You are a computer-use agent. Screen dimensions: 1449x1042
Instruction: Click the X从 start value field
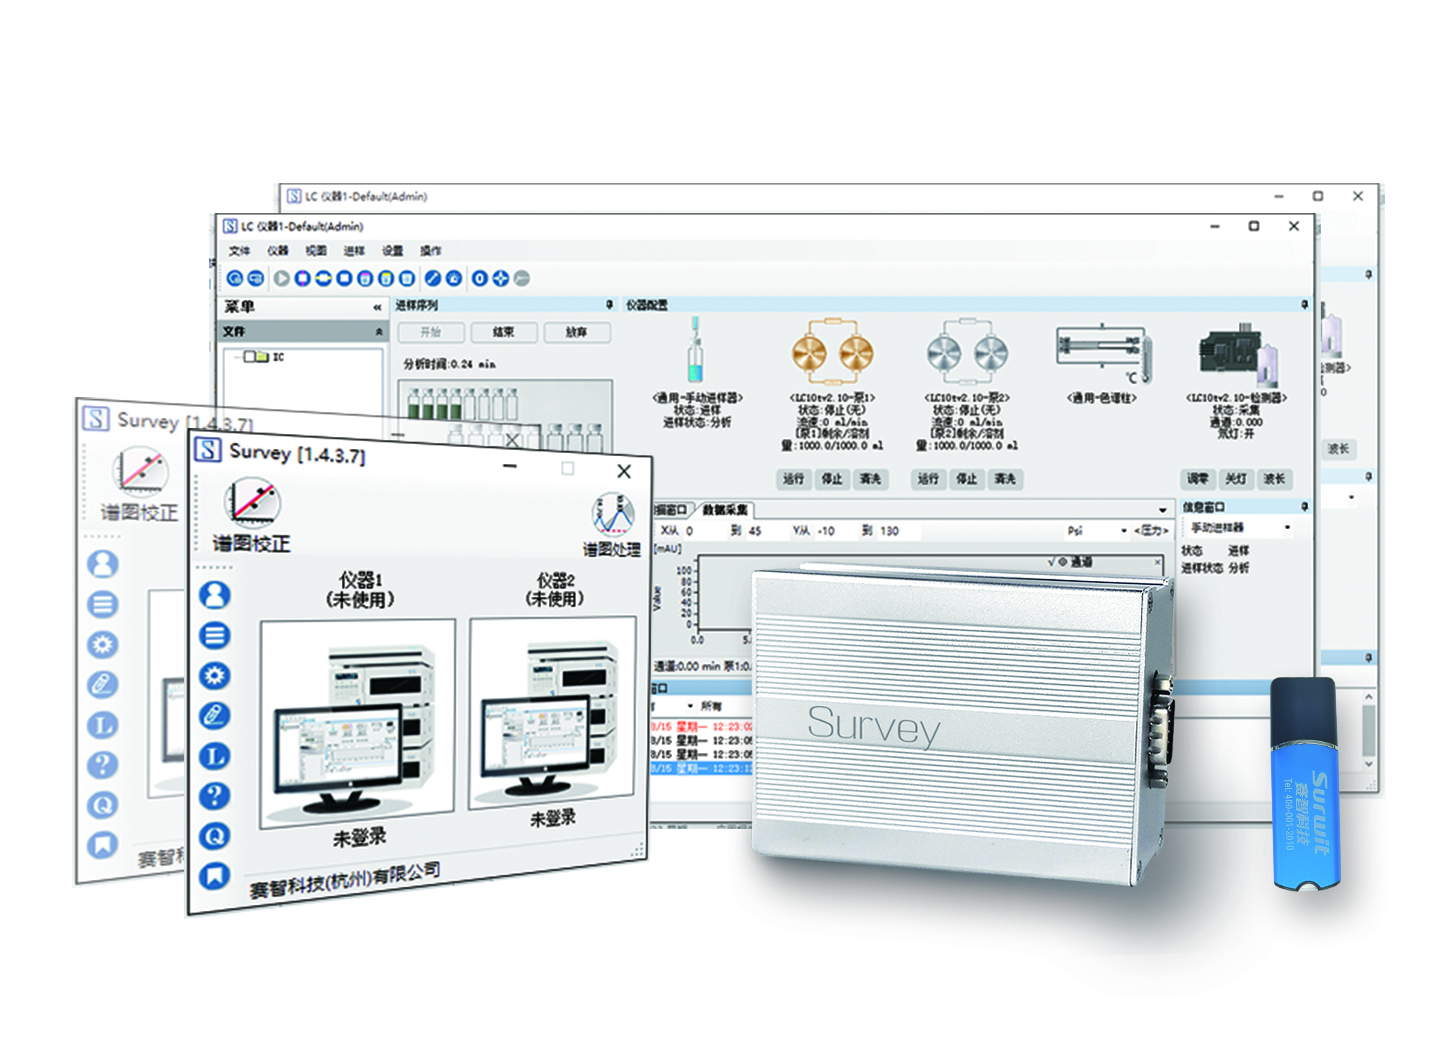(704, 531)
